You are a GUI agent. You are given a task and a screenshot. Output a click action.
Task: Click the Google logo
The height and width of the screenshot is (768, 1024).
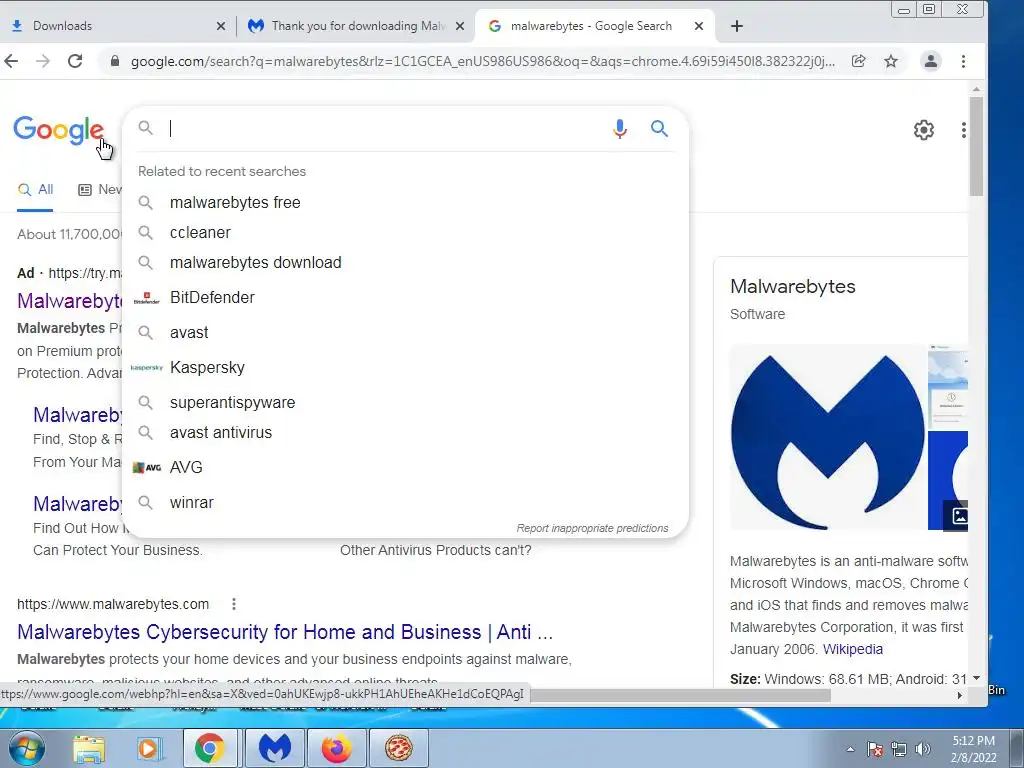click(x=59, y=131)
